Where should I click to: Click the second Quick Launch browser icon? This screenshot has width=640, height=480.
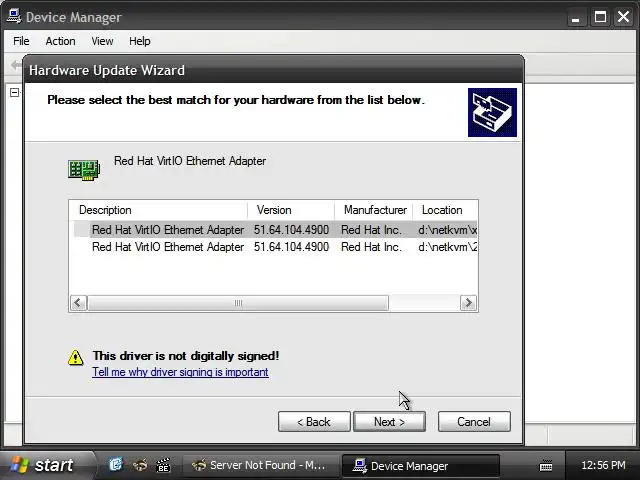tap(140, 464)
